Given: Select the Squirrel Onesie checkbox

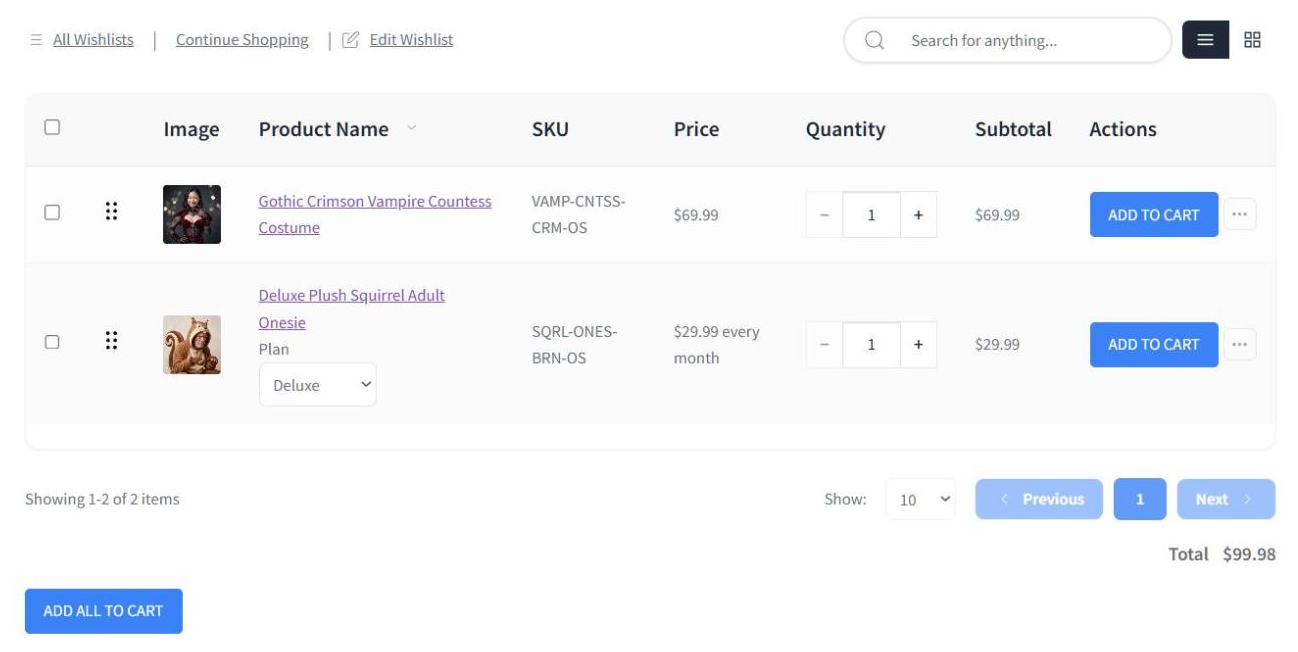Looking at the screenshot, I should click(x=52, y=341).
